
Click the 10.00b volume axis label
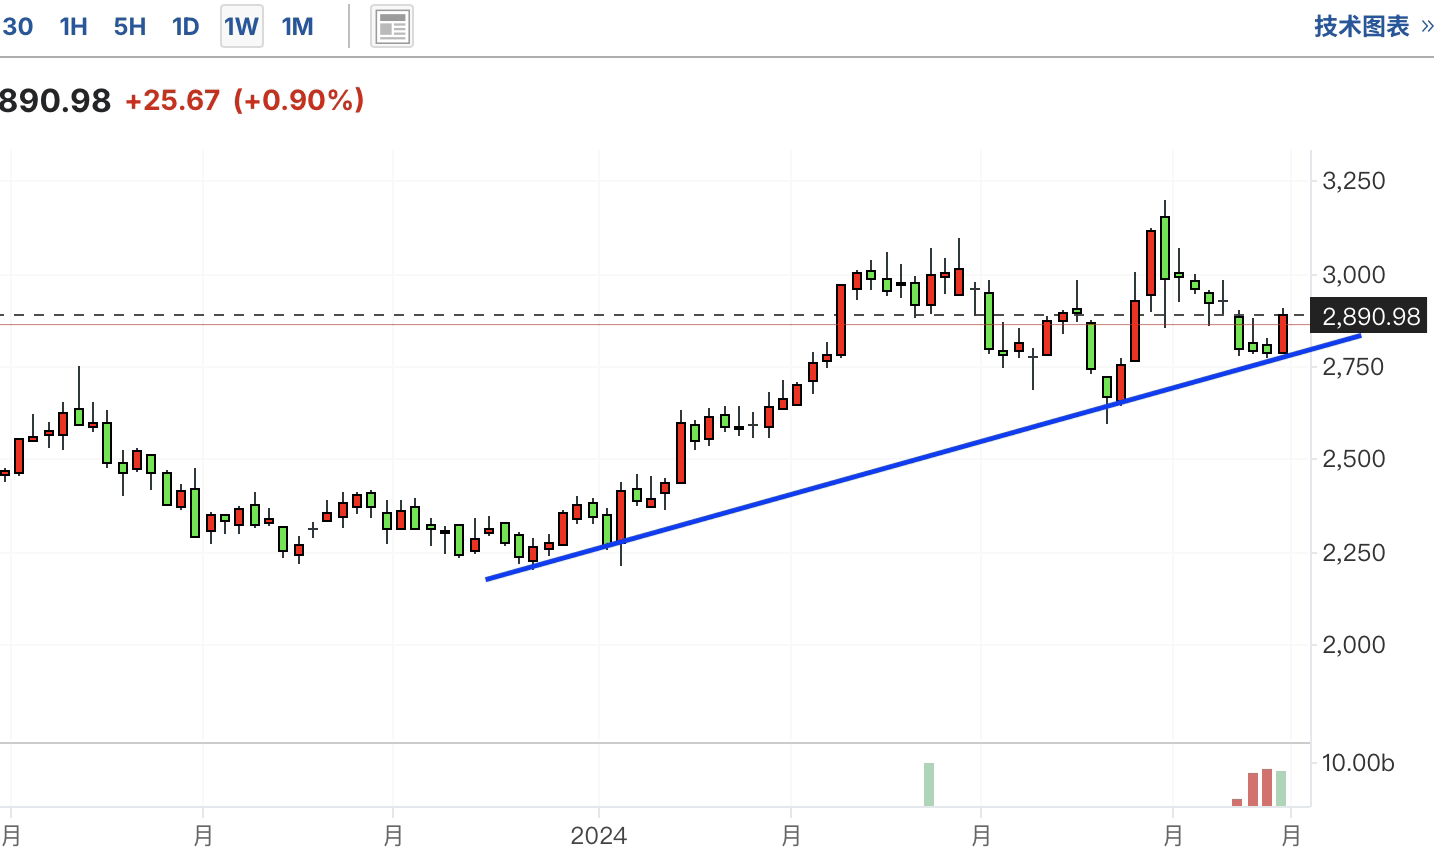point(1357,763)
